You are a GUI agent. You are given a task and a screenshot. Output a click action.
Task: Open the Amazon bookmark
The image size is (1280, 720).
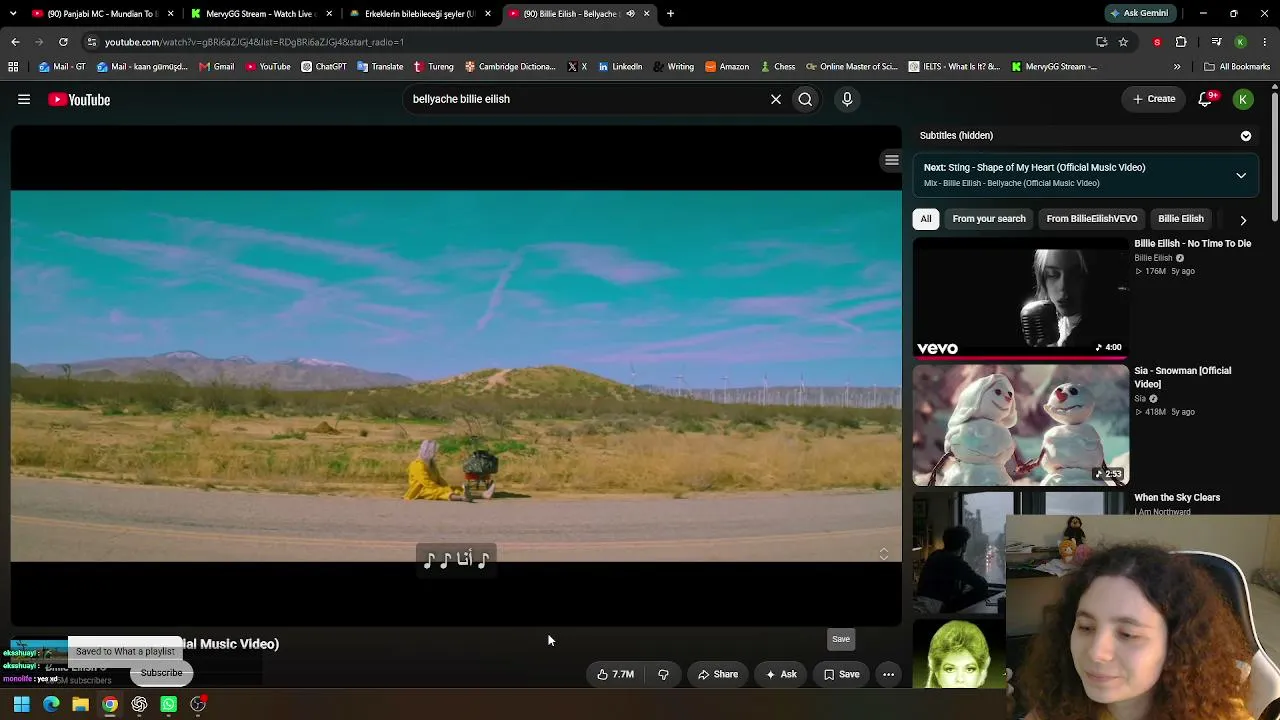pyautogui.click(x=727, y=67)
